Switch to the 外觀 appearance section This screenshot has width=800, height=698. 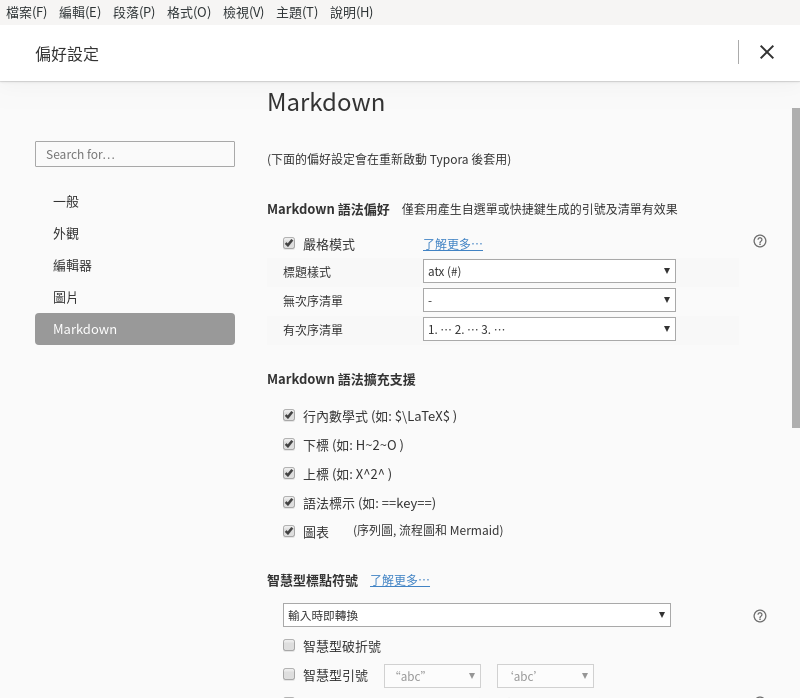click(66, 233)
